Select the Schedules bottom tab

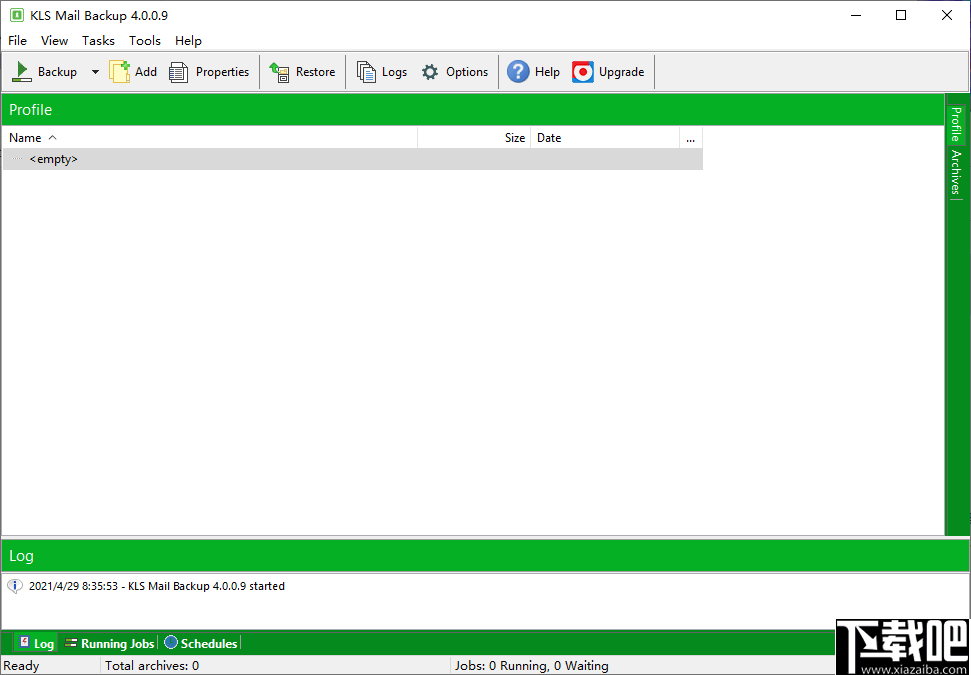click(x=201, y=643)
